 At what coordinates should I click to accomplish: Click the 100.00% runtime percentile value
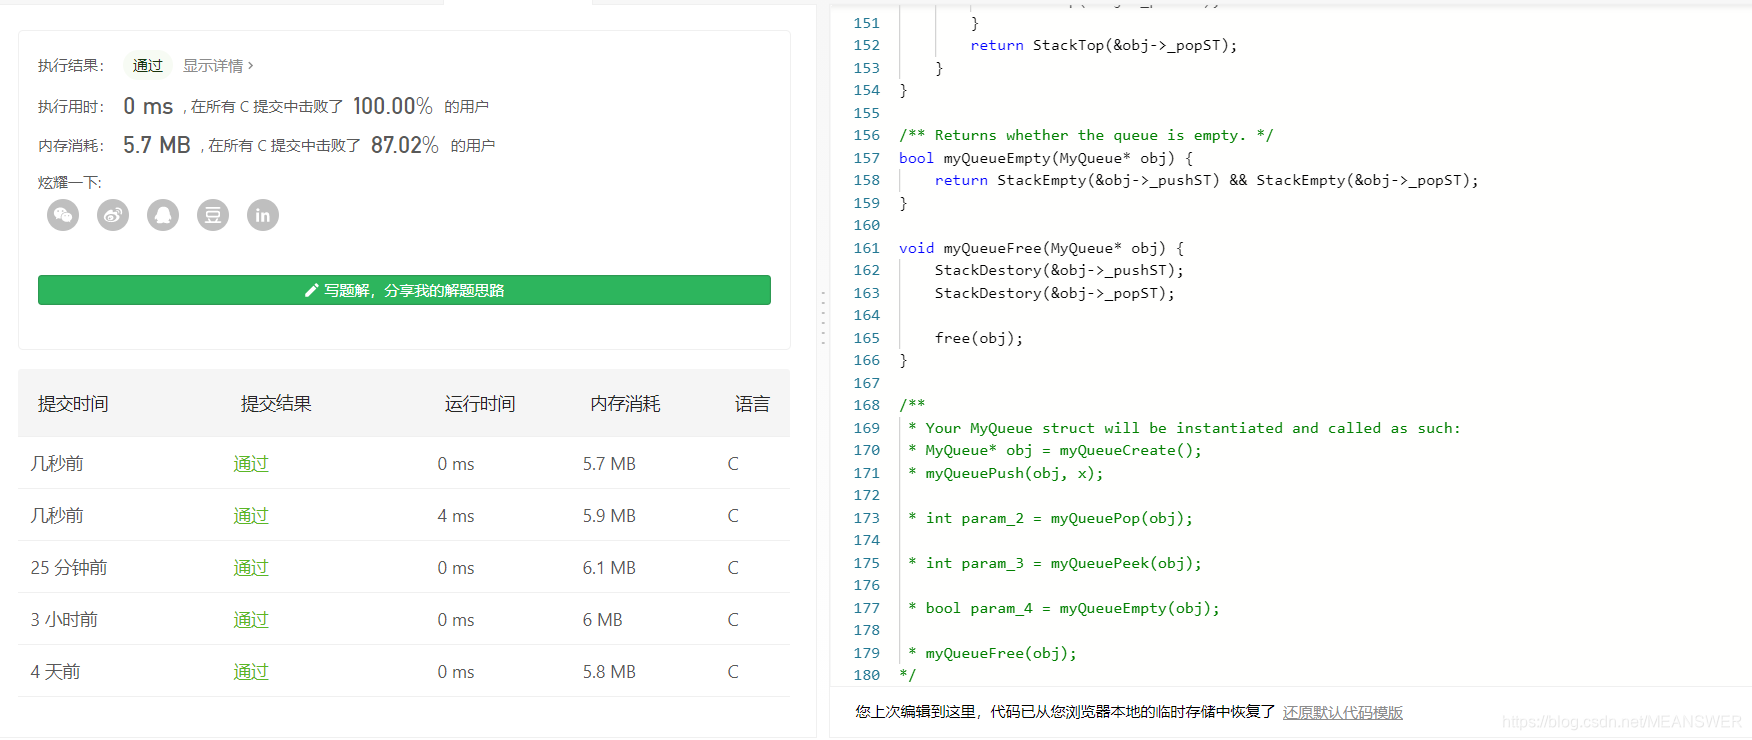tap(393, 106)
